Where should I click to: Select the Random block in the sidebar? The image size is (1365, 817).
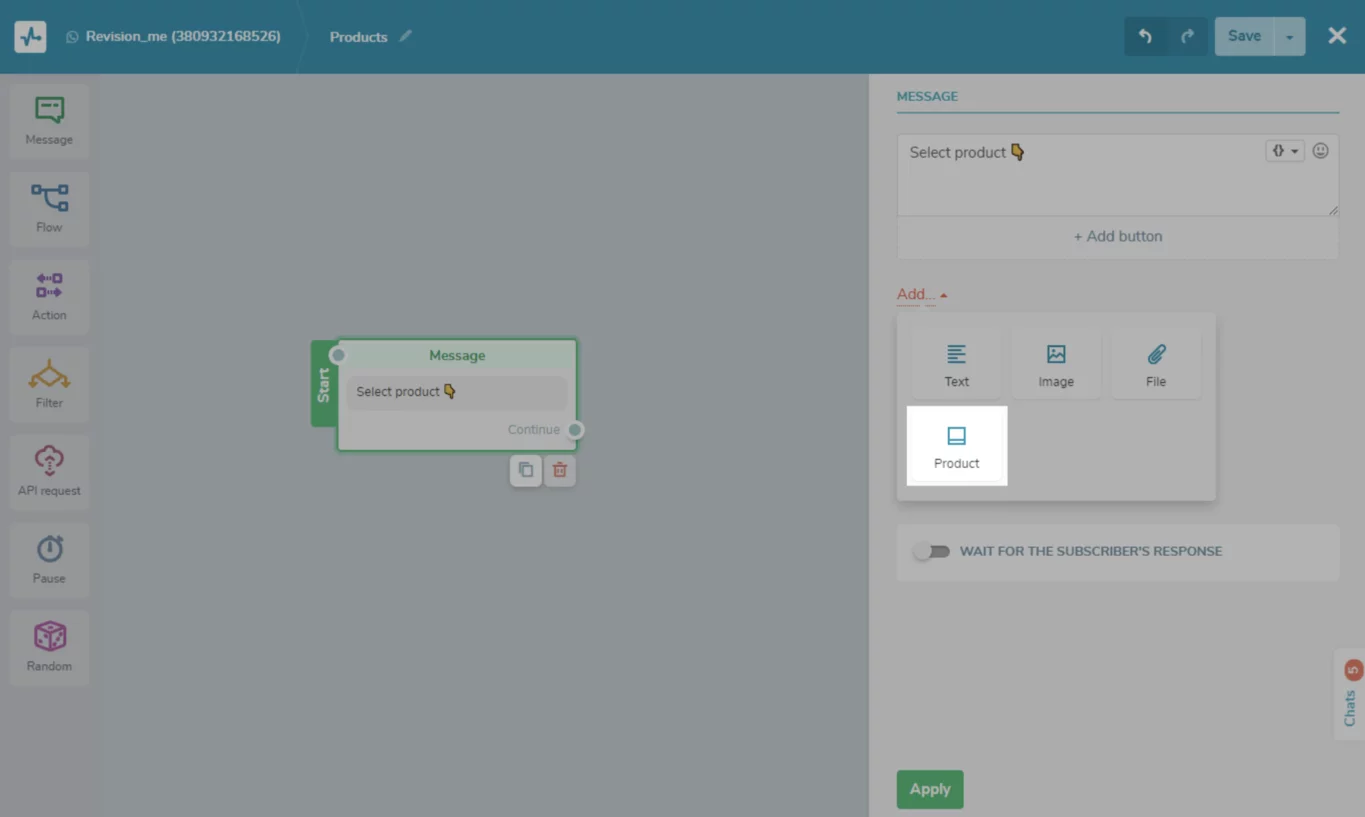click(x=49, y=648)
